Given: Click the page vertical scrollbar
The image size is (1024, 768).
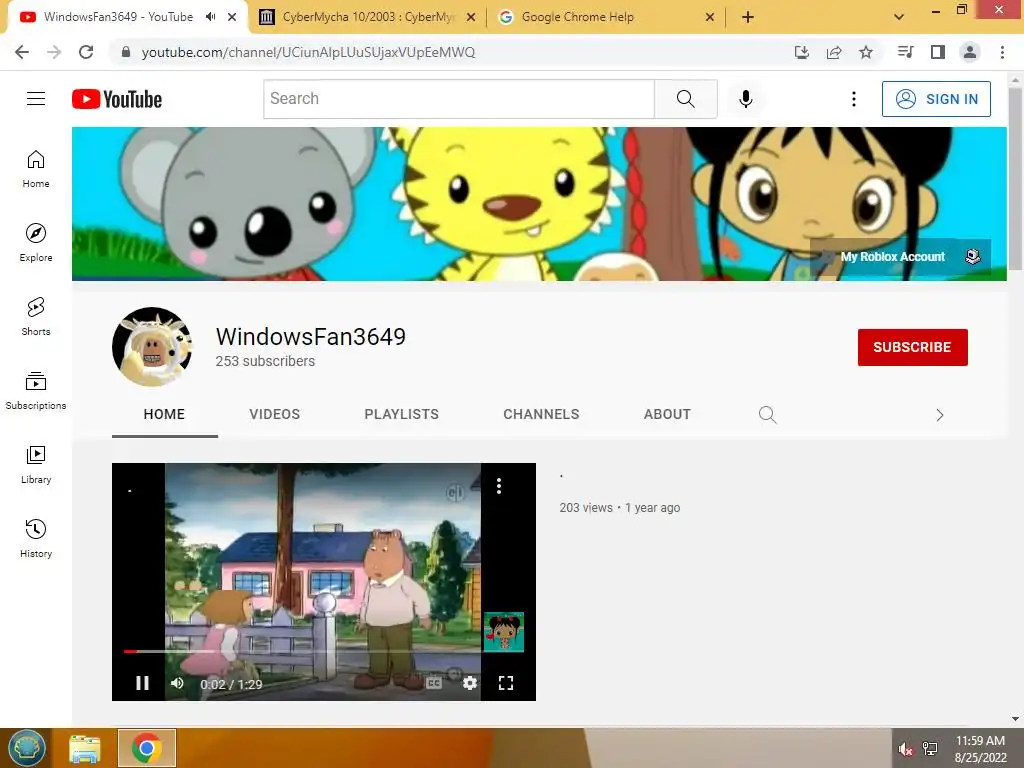Looking at the screenshot, I should pos(1015,178).
